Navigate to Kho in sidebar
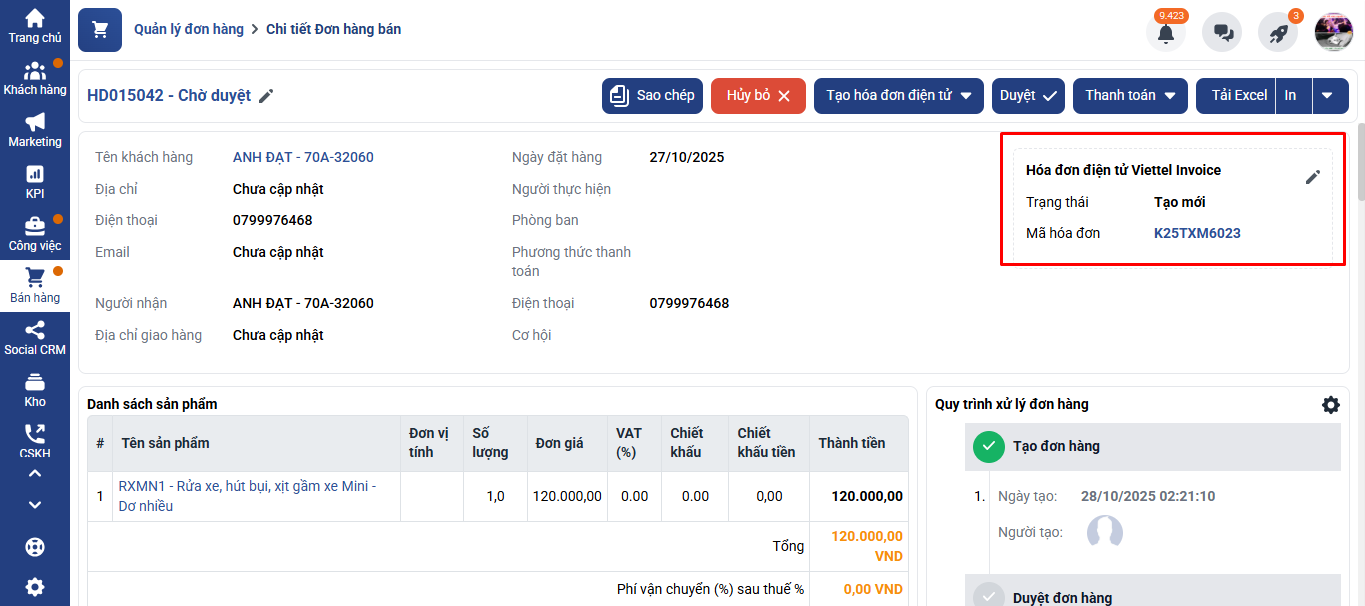 (x=35, y=391)
